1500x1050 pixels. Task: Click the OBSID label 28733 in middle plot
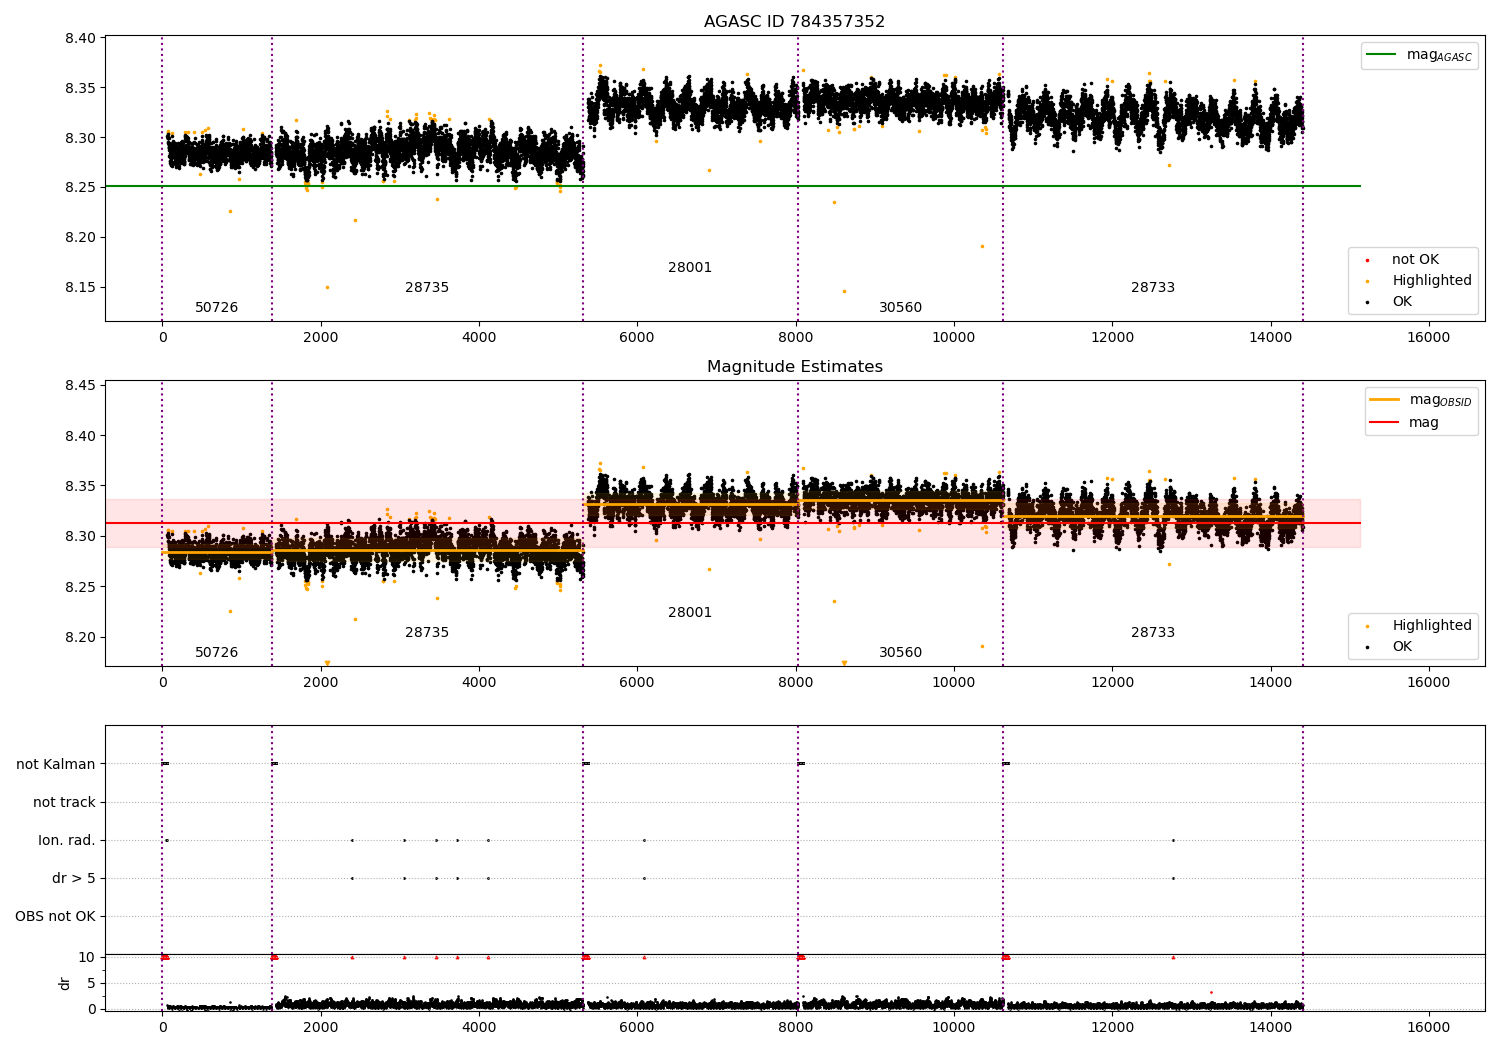(1153, 632)
